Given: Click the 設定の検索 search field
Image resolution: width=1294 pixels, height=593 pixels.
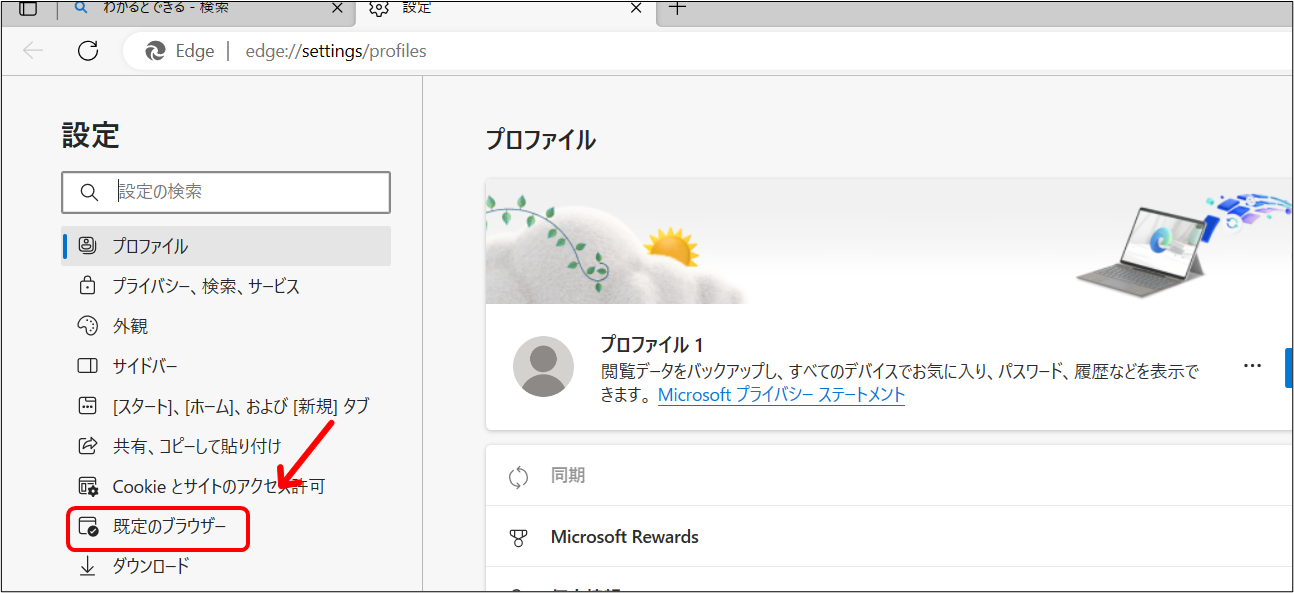Looking at the screenshot, I should [x=226, y=192].
